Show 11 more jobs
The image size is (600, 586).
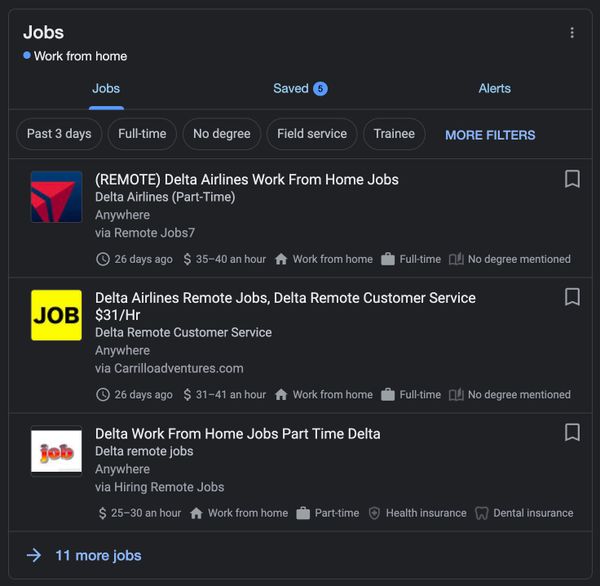(x=98, y=555)
